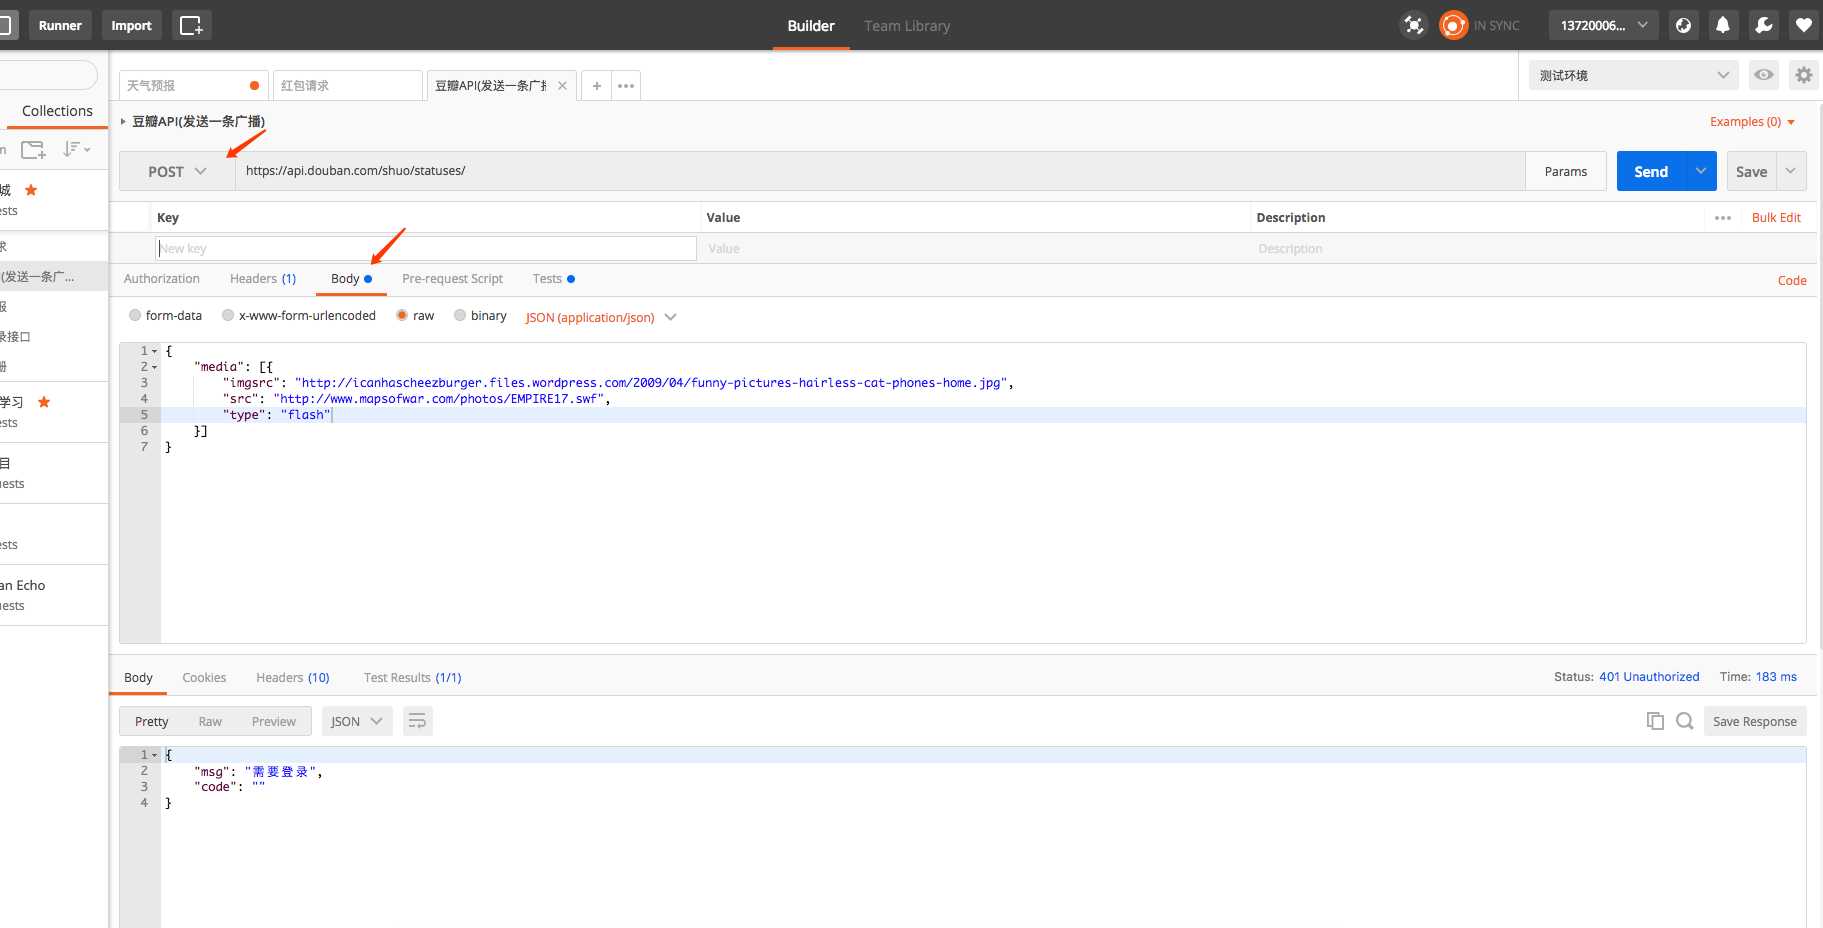The width and height of the screenshot is (1823, 928).
Task: Open the tab options ellipsis menu
Action: click(626, 86)
